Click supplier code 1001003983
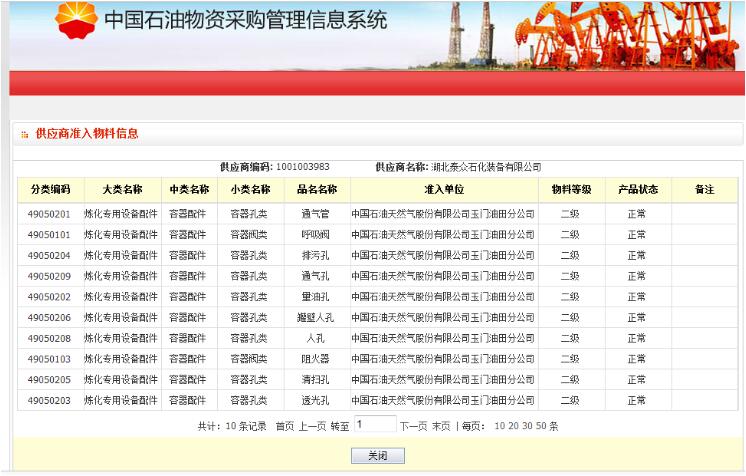The image size is (746, 476). [x=303, y=167]
